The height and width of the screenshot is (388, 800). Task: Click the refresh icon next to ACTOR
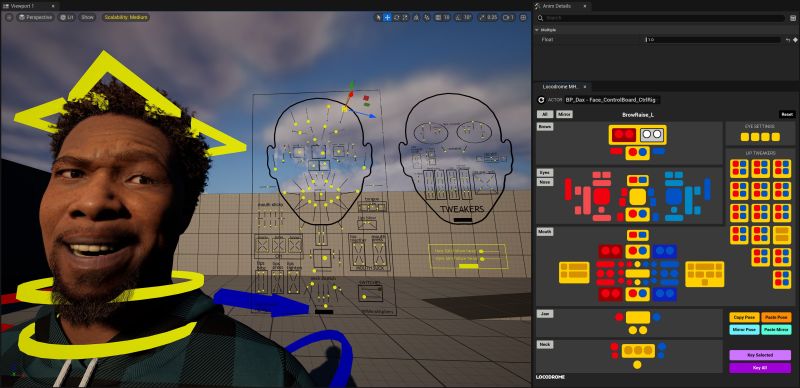(x=541, y=100)
